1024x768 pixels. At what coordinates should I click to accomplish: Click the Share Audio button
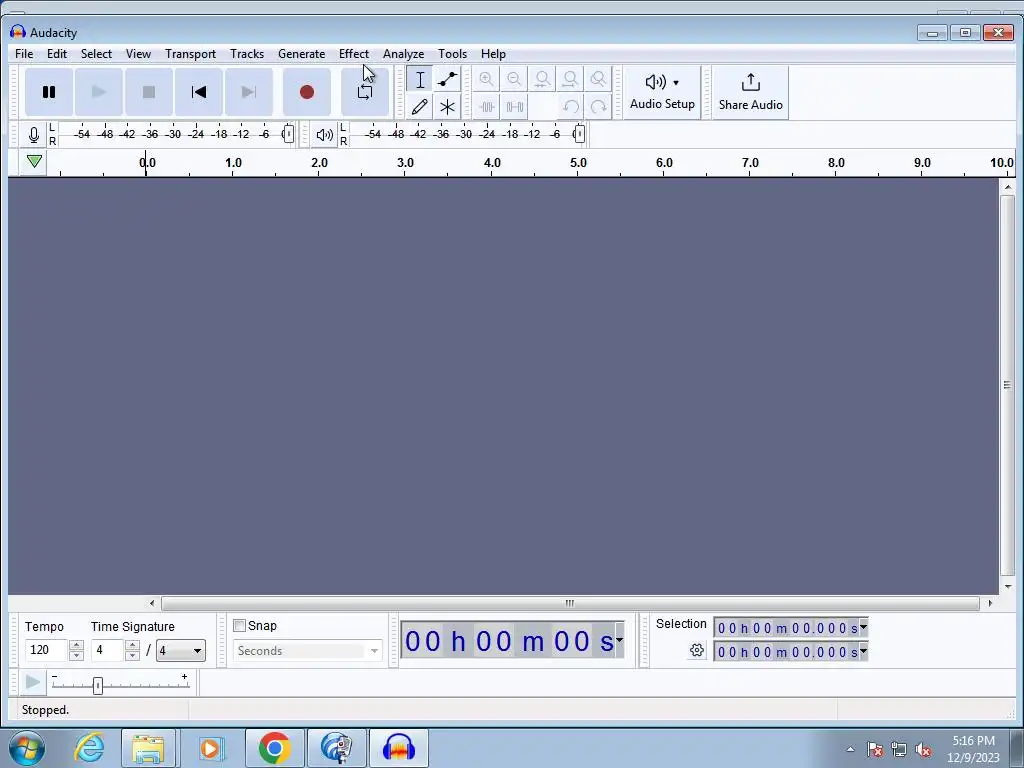750,92
